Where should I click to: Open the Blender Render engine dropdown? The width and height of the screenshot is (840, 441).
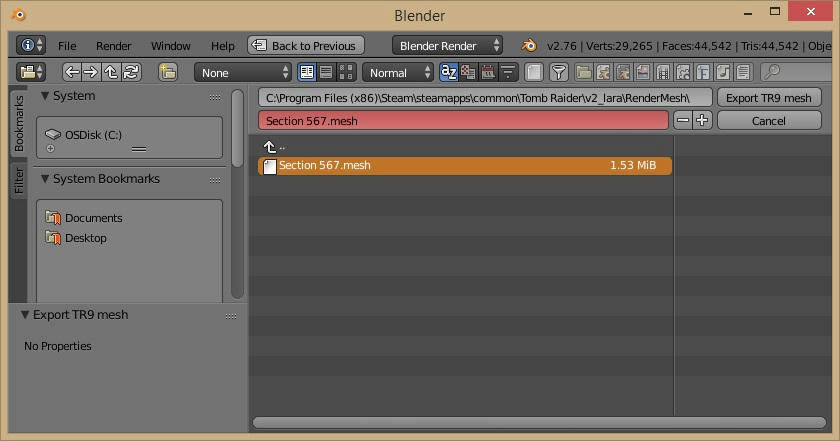tap(447, 46)
